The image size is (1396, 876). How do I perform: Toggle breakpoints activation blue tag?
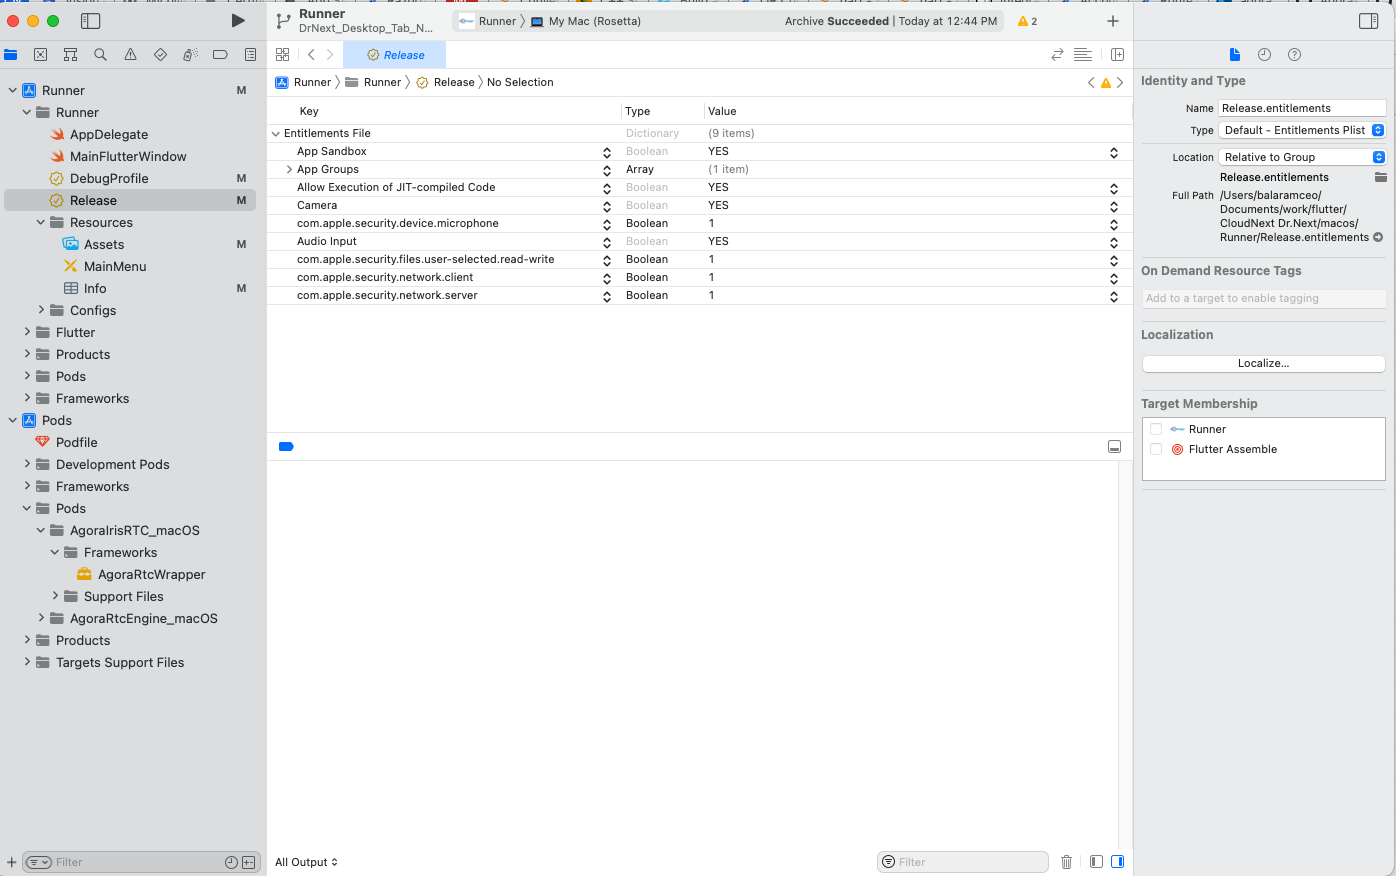tap(286, 447)
